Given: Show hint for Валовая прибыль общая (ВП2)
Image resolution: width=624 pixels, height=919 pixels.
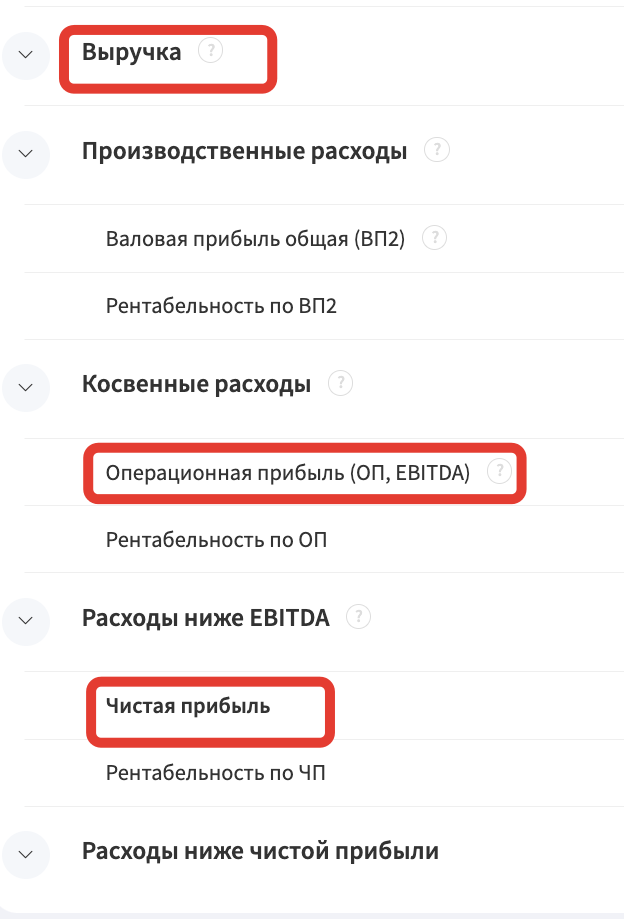Looking at the screenshot, I should coord(435,238).
